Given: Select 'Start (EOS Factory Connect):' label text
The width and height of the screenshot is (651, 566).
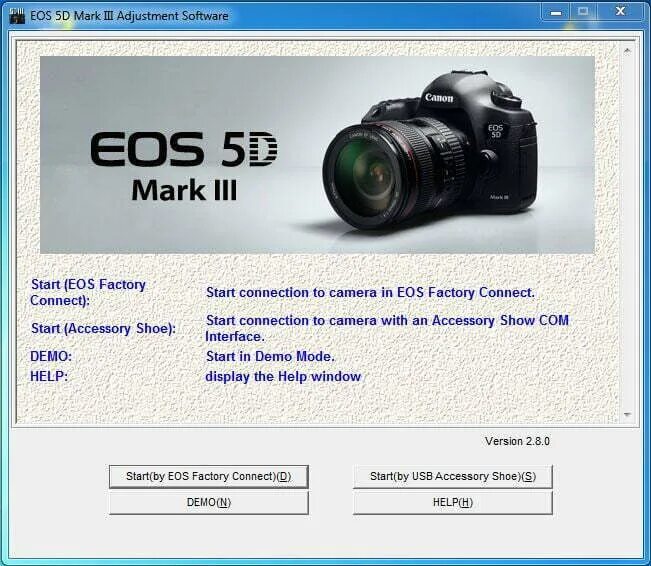Looking at the screenshot, I should click(88, 292).
